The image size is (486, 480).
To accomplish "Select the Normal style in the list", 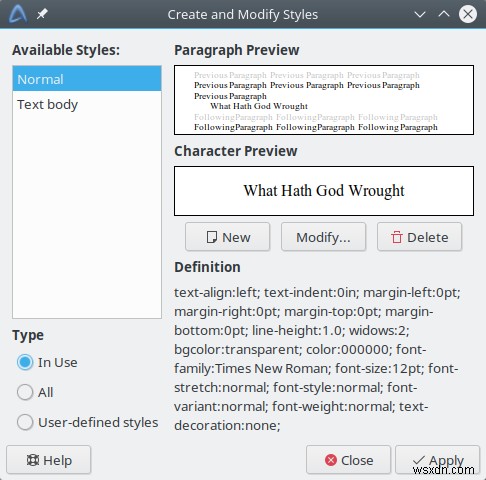I will (x=87, y=79).
